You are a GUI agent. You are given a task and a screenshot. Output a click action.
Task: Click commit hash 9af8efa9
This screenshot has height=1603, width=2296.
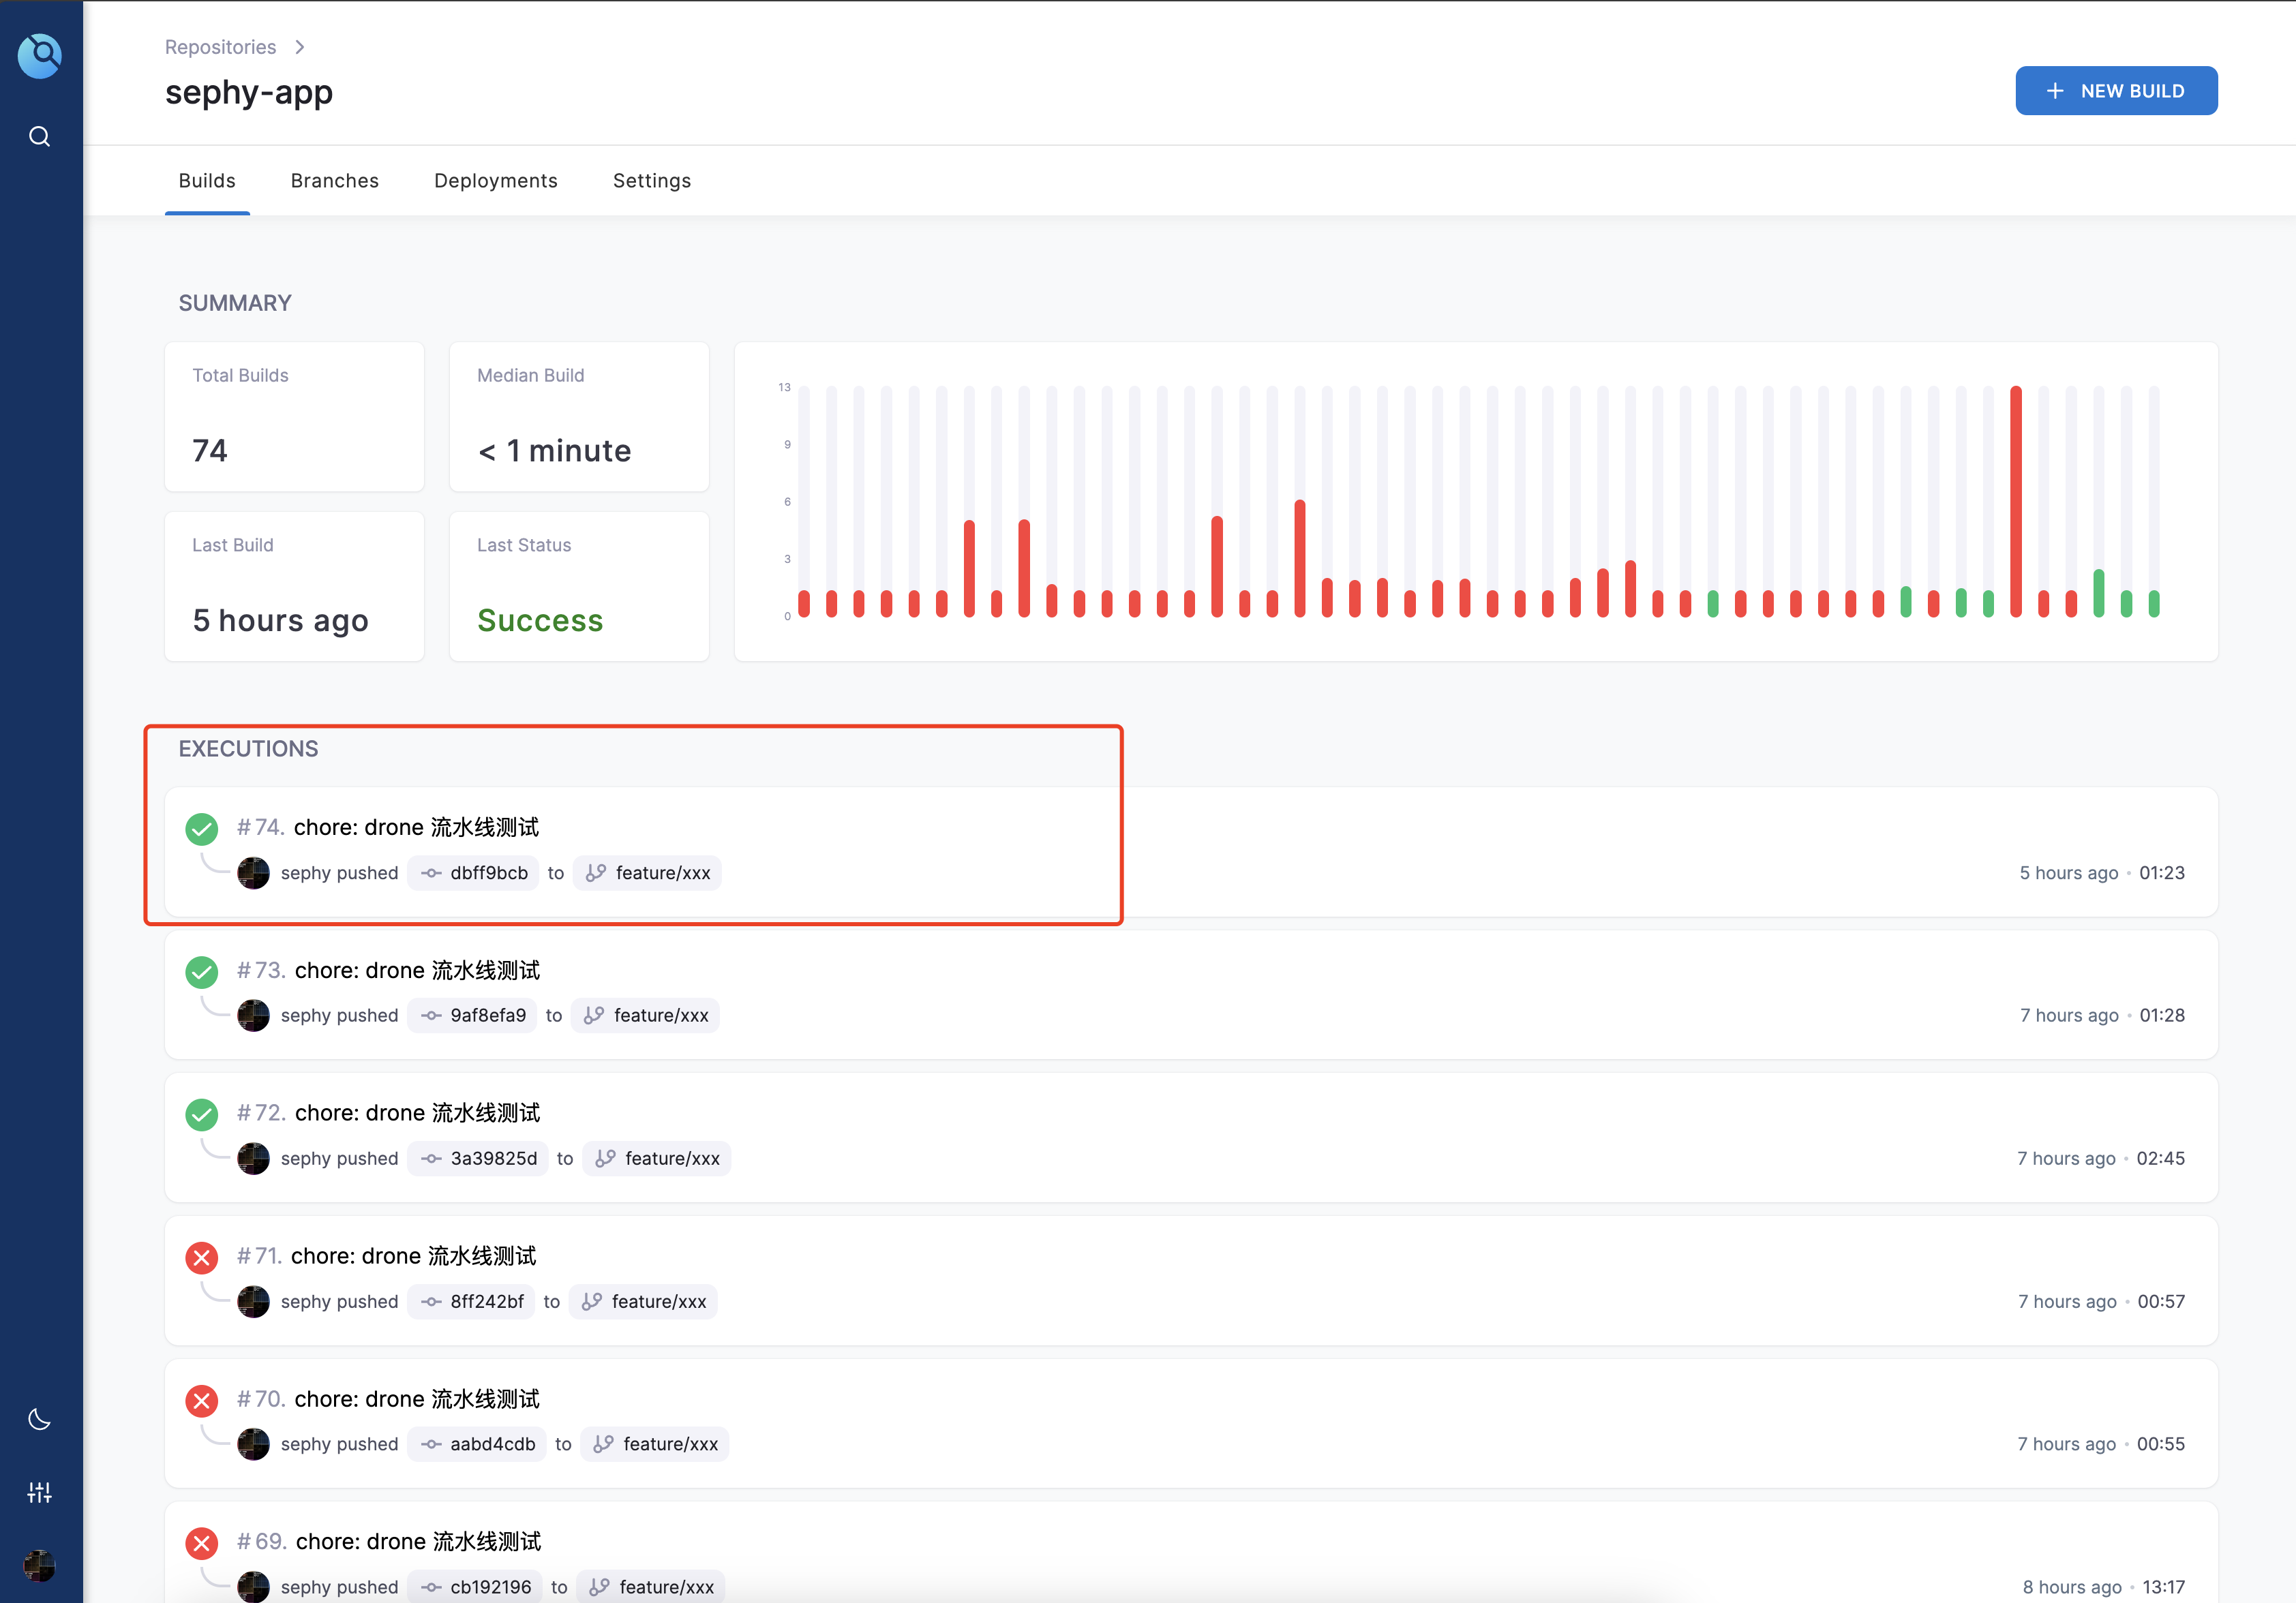tap(488, 1016)
